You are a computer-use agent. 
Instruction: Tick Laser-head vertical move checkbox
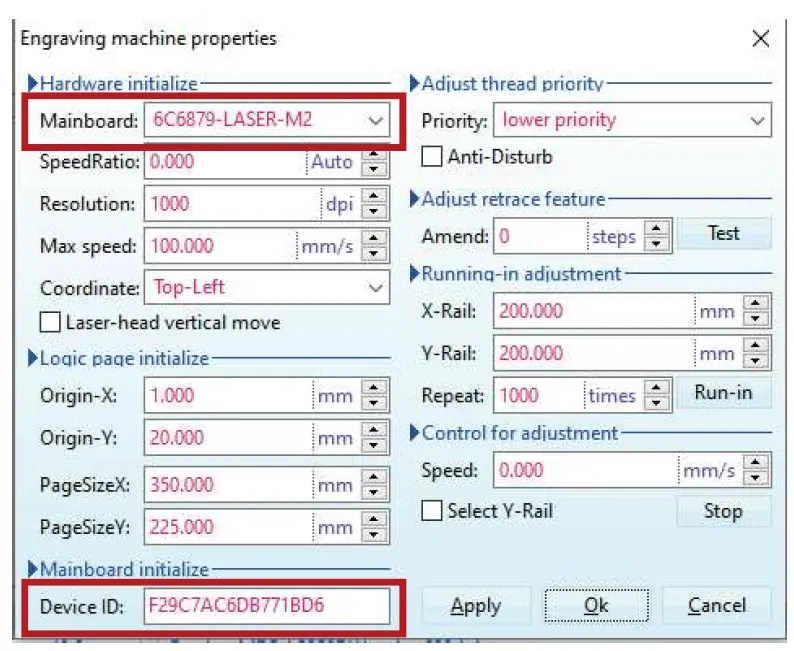click(x=50, y=322)
